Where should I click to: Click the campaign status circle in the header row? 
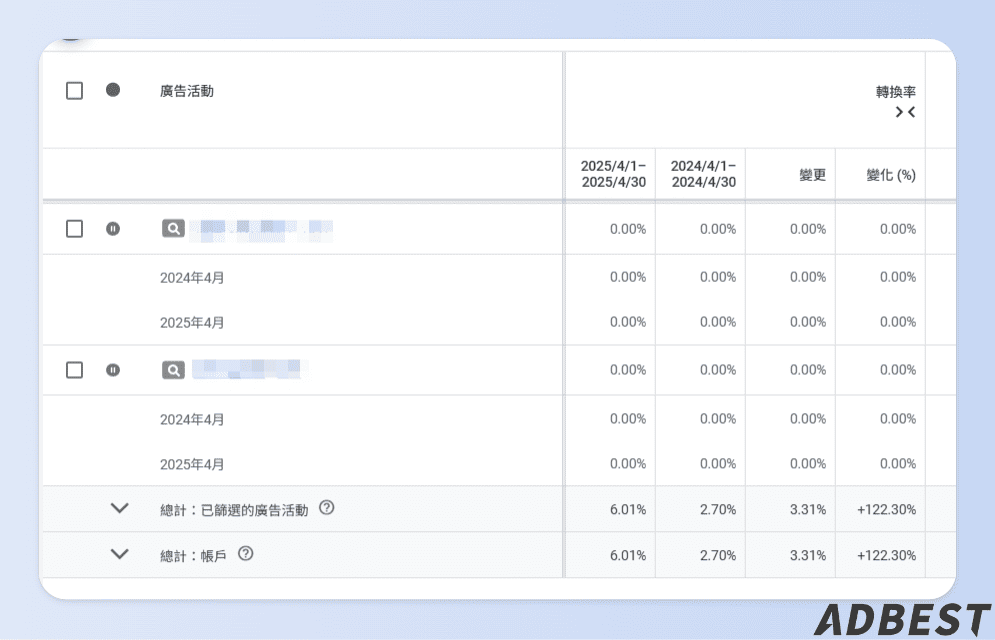(113, 90)
